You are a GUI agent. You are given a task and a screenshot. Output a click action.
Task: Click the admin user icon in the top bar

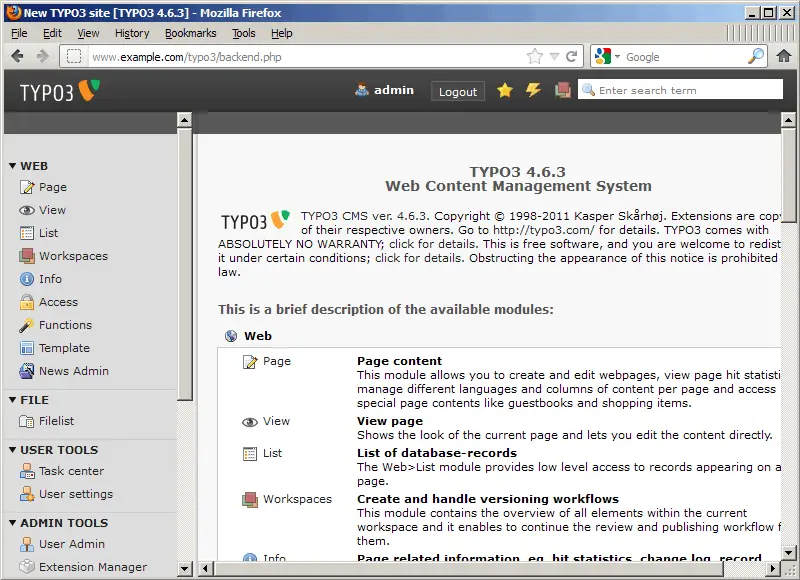pyautogui.click(x=362, y=90)
